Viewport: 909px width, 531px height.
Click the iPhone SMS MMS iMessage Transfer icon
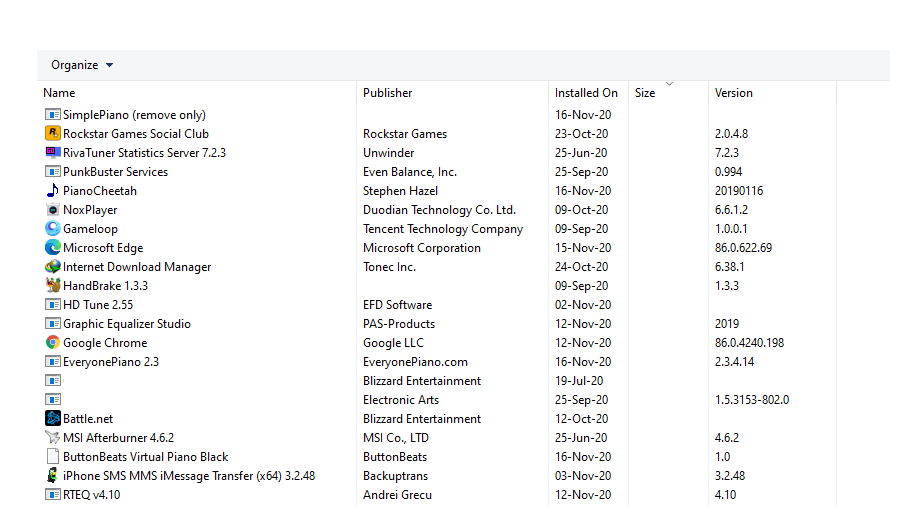[53, 475]
